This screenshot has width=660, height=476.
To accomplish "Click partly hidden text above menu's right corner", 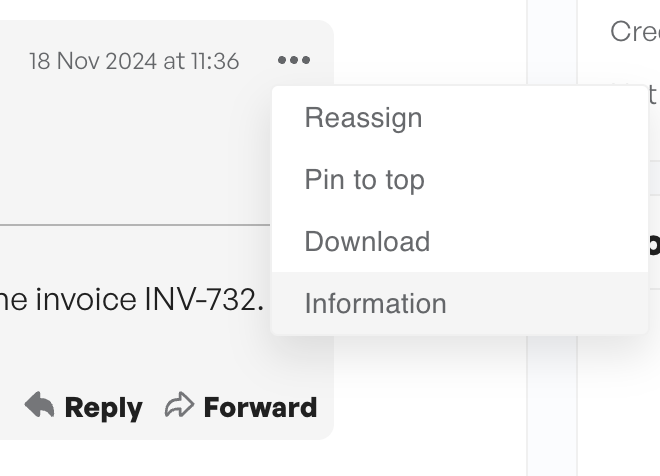I will 652,93.
